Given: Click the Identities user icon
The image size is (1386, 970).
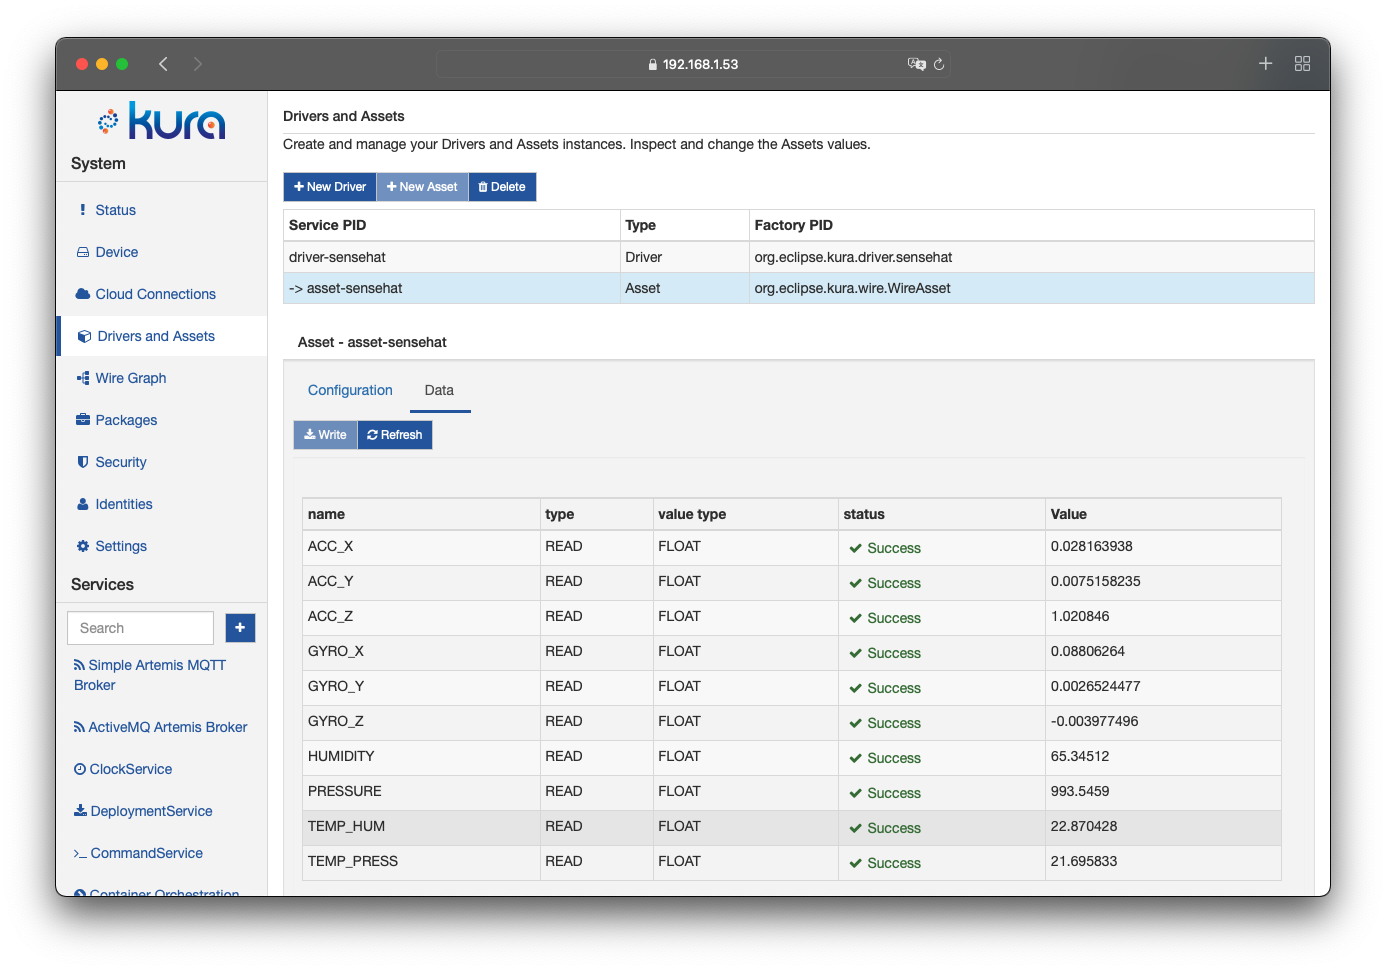Looking at the screenshot, I should (83, 504).
